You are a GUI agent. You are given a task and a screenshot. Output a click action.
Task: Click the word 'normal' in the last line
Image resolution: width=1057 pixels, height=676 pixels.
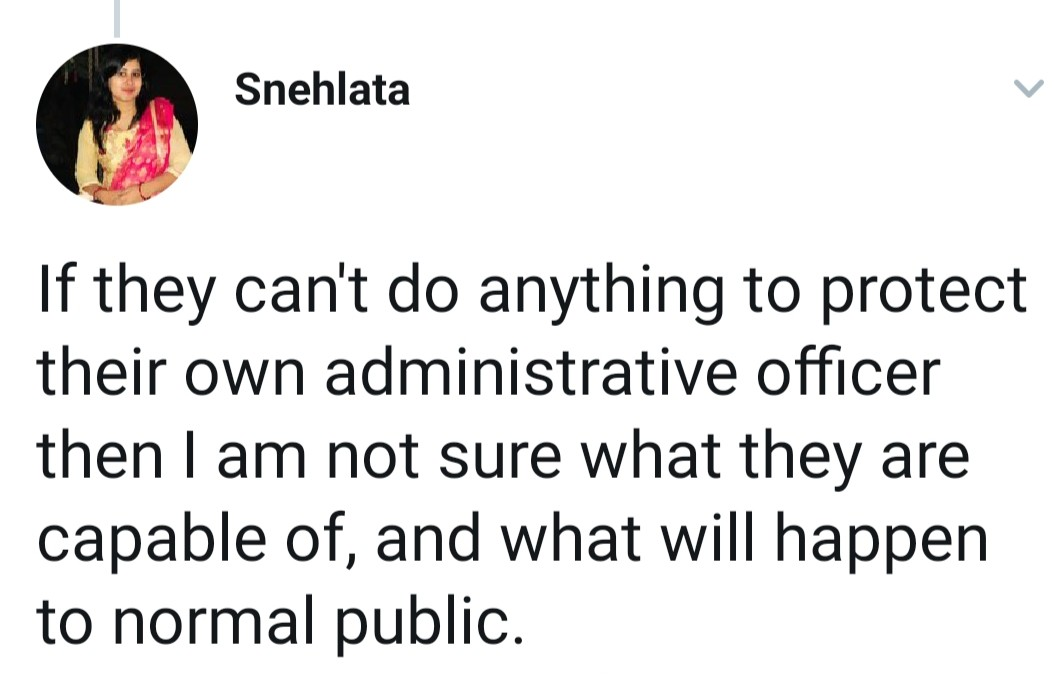[214, 621]
